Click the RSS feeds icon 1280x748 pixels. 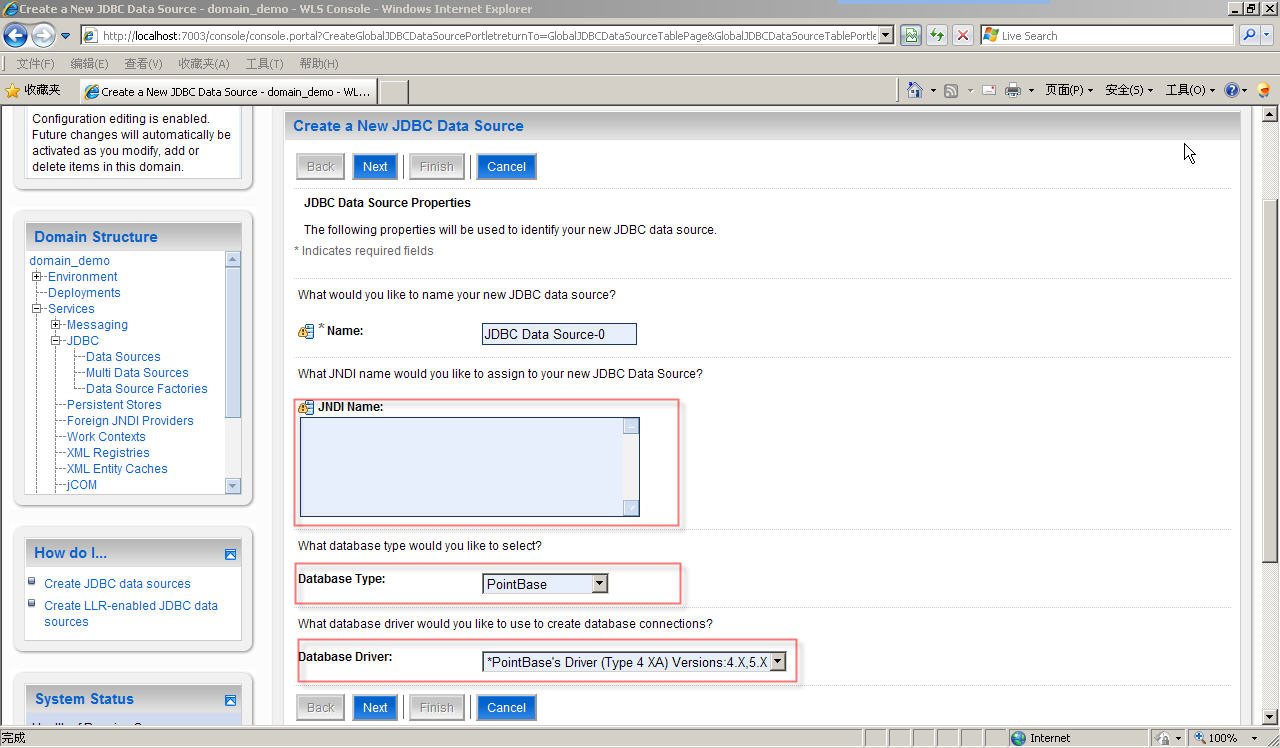951,90
